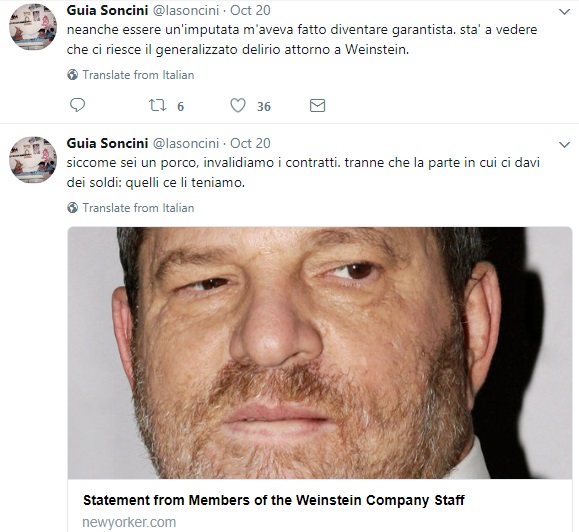This screenshot has width=579, height=532.
Task: Retweet the first tweet with 6 retweets
Action: 157,106
